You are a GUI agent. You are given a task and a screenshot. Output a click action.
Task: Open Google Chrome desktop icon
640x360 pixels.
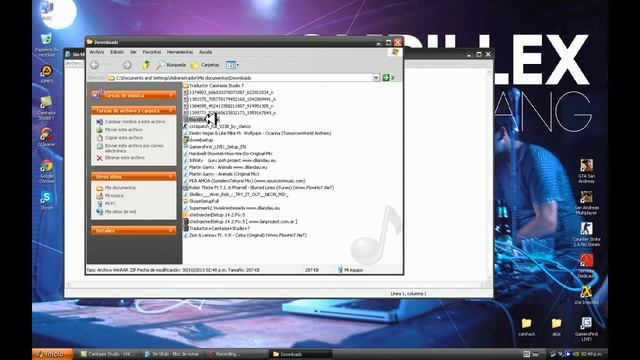pos(47,171)
